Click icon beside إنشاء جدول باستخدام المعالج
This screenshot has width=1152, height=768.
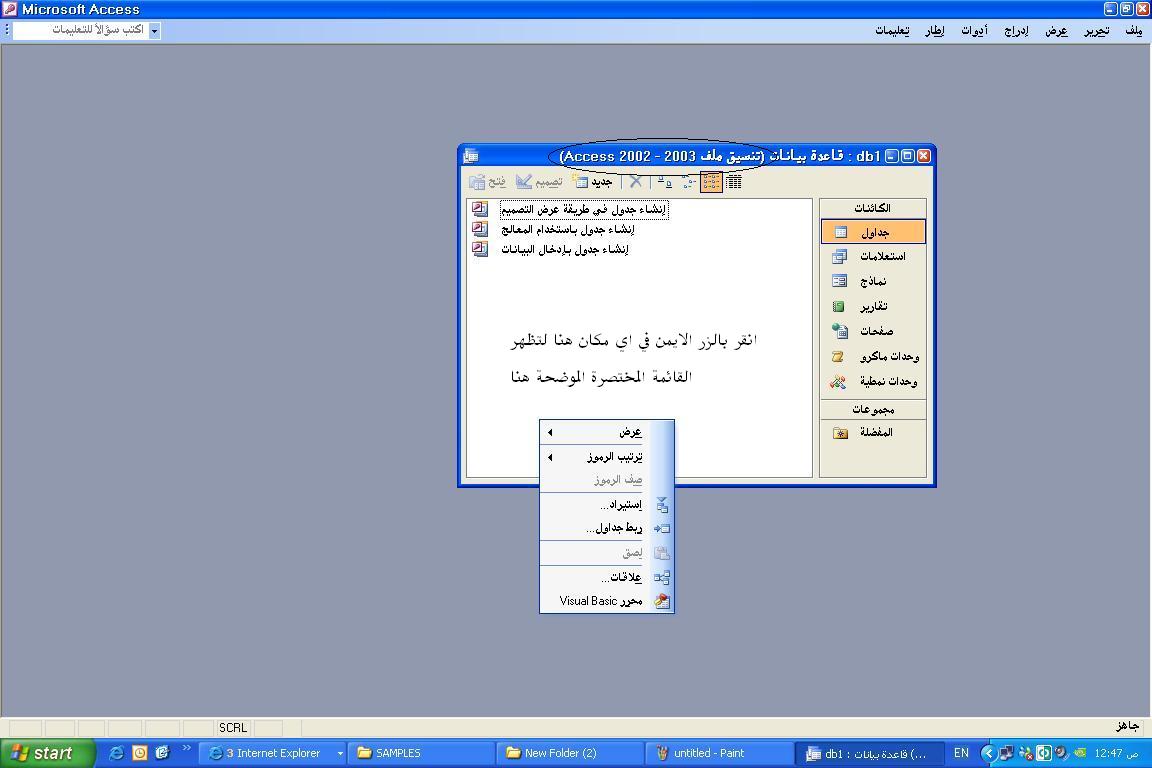coord(480,229)
